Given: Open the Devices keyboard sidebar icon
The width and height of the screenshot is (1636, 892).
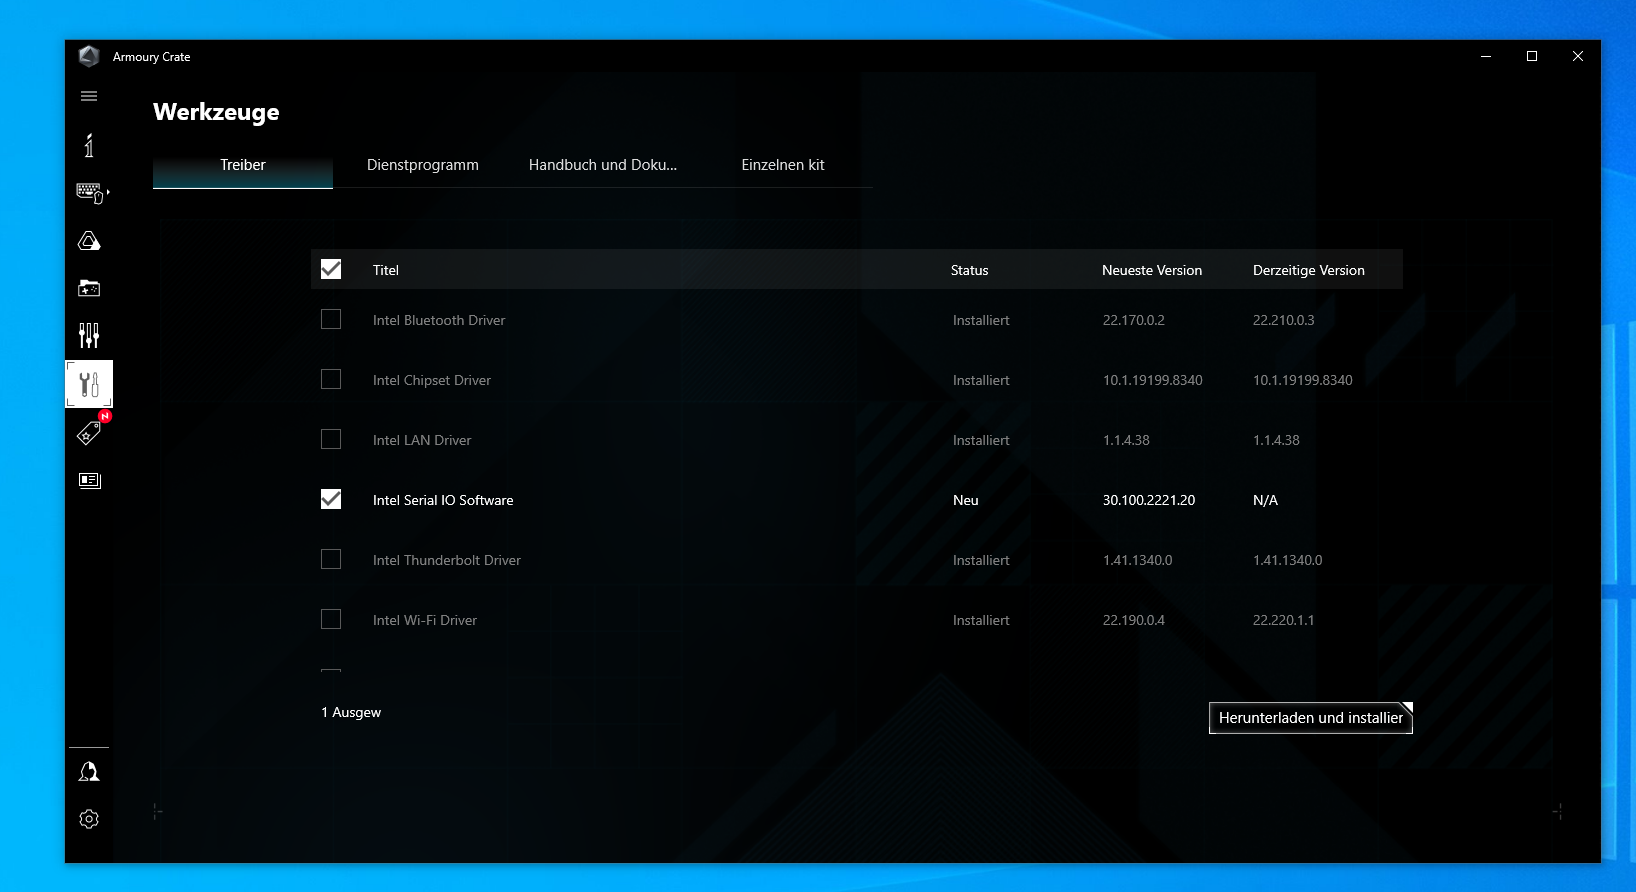Looking at the screenshot, I should [90, 193].
